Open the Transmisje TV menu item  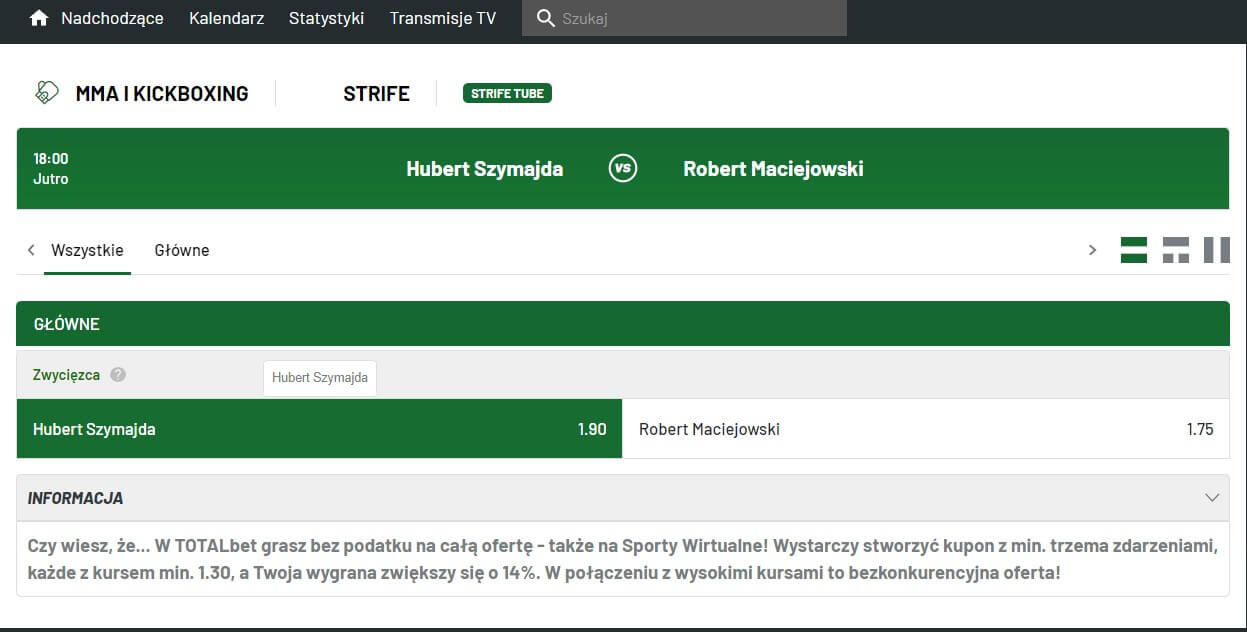point(442,18)
